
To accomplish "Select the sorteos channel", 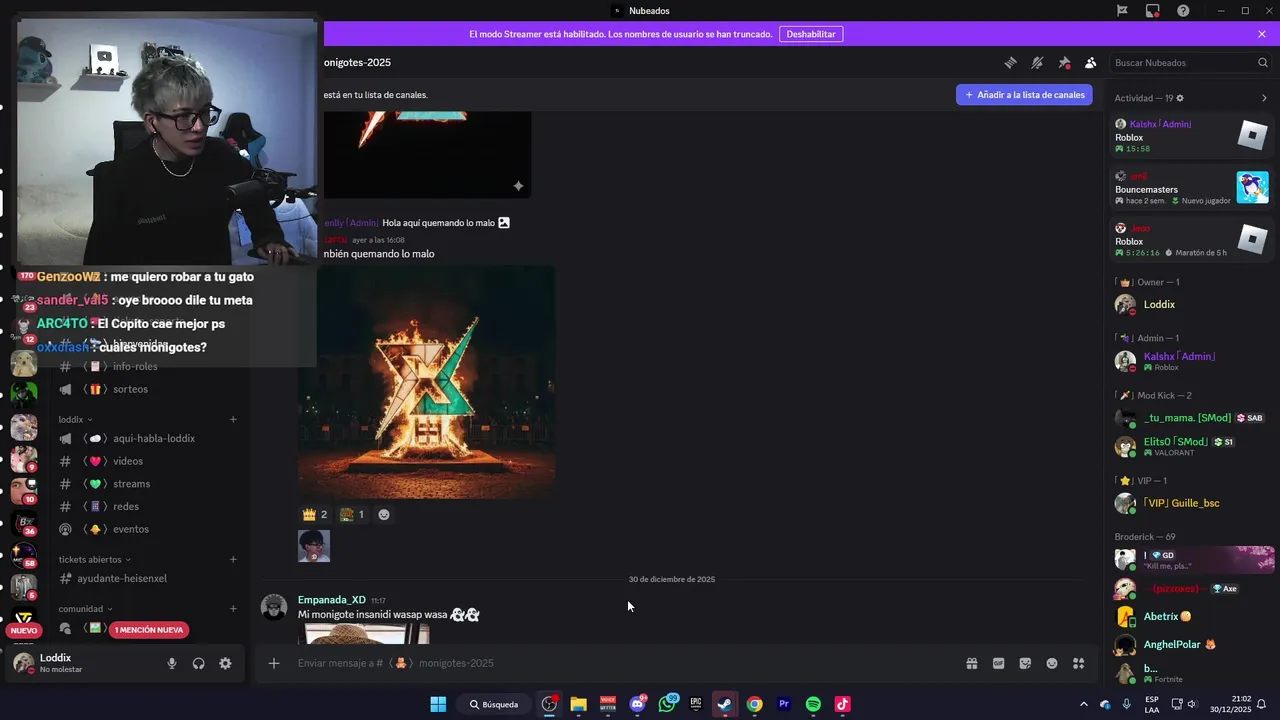I will [x=130, y=389].
